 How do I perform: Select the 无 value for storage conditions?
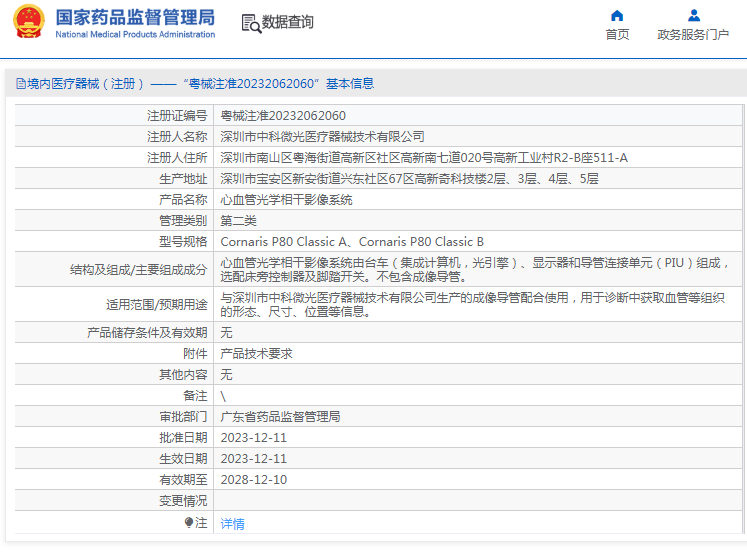pyautogui.click(x=226, y=332)
